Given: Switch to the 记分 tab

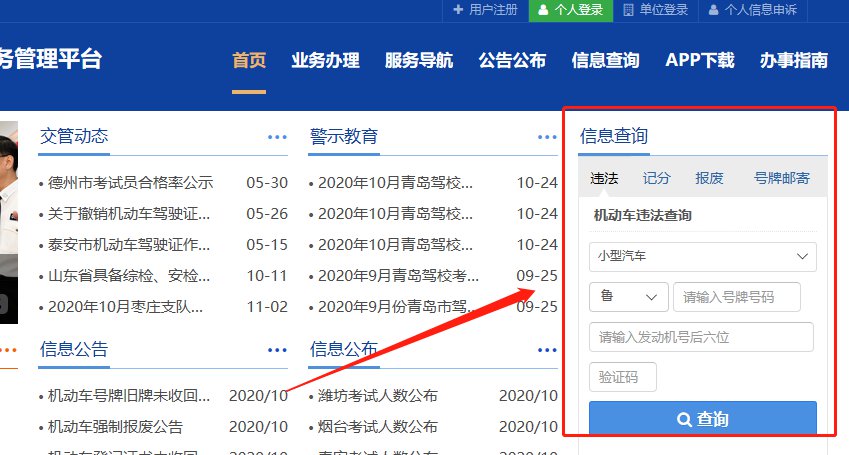Looking at the screenshot, I should click(656, 178).
